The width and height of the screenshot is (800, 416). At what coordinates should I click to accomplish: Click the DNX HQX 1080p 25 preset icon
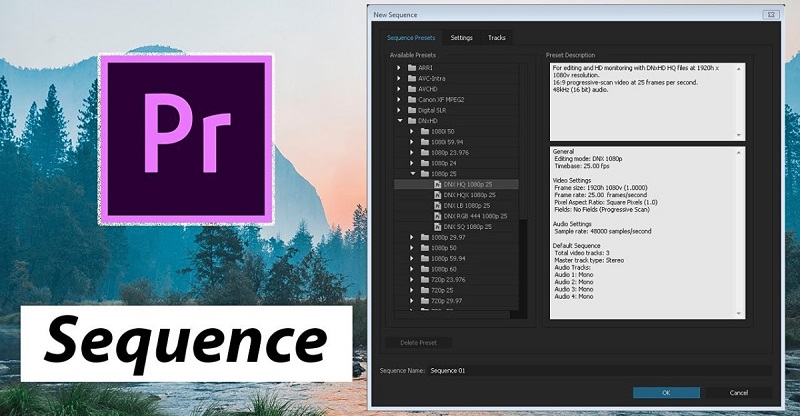coord(437,195)
